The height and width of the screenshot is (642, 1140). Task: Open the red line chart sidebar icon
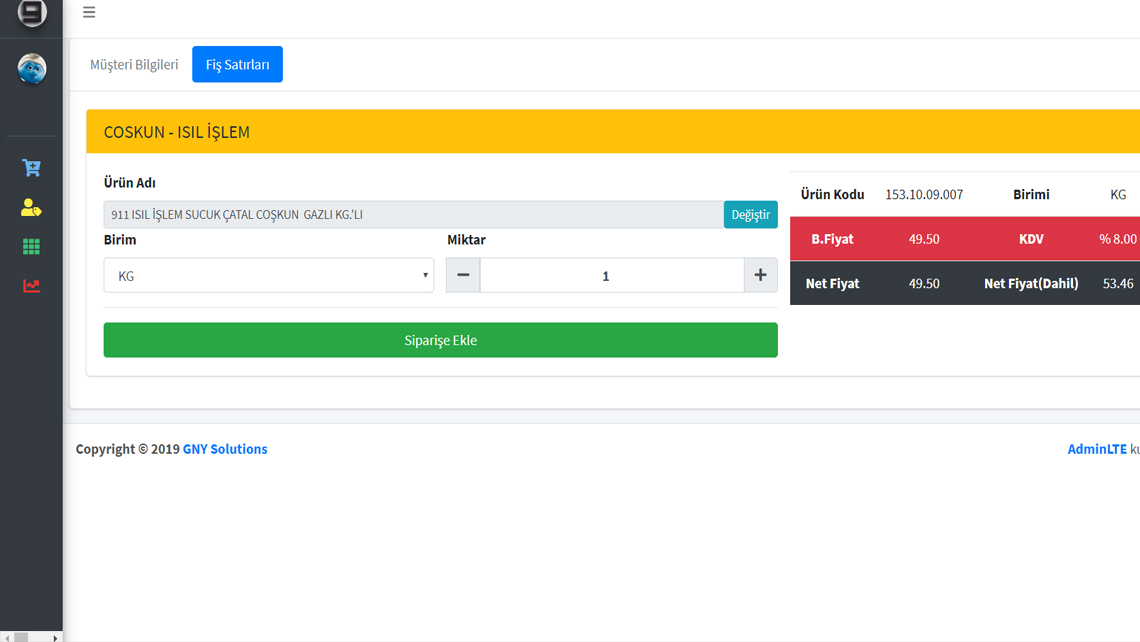31,286
